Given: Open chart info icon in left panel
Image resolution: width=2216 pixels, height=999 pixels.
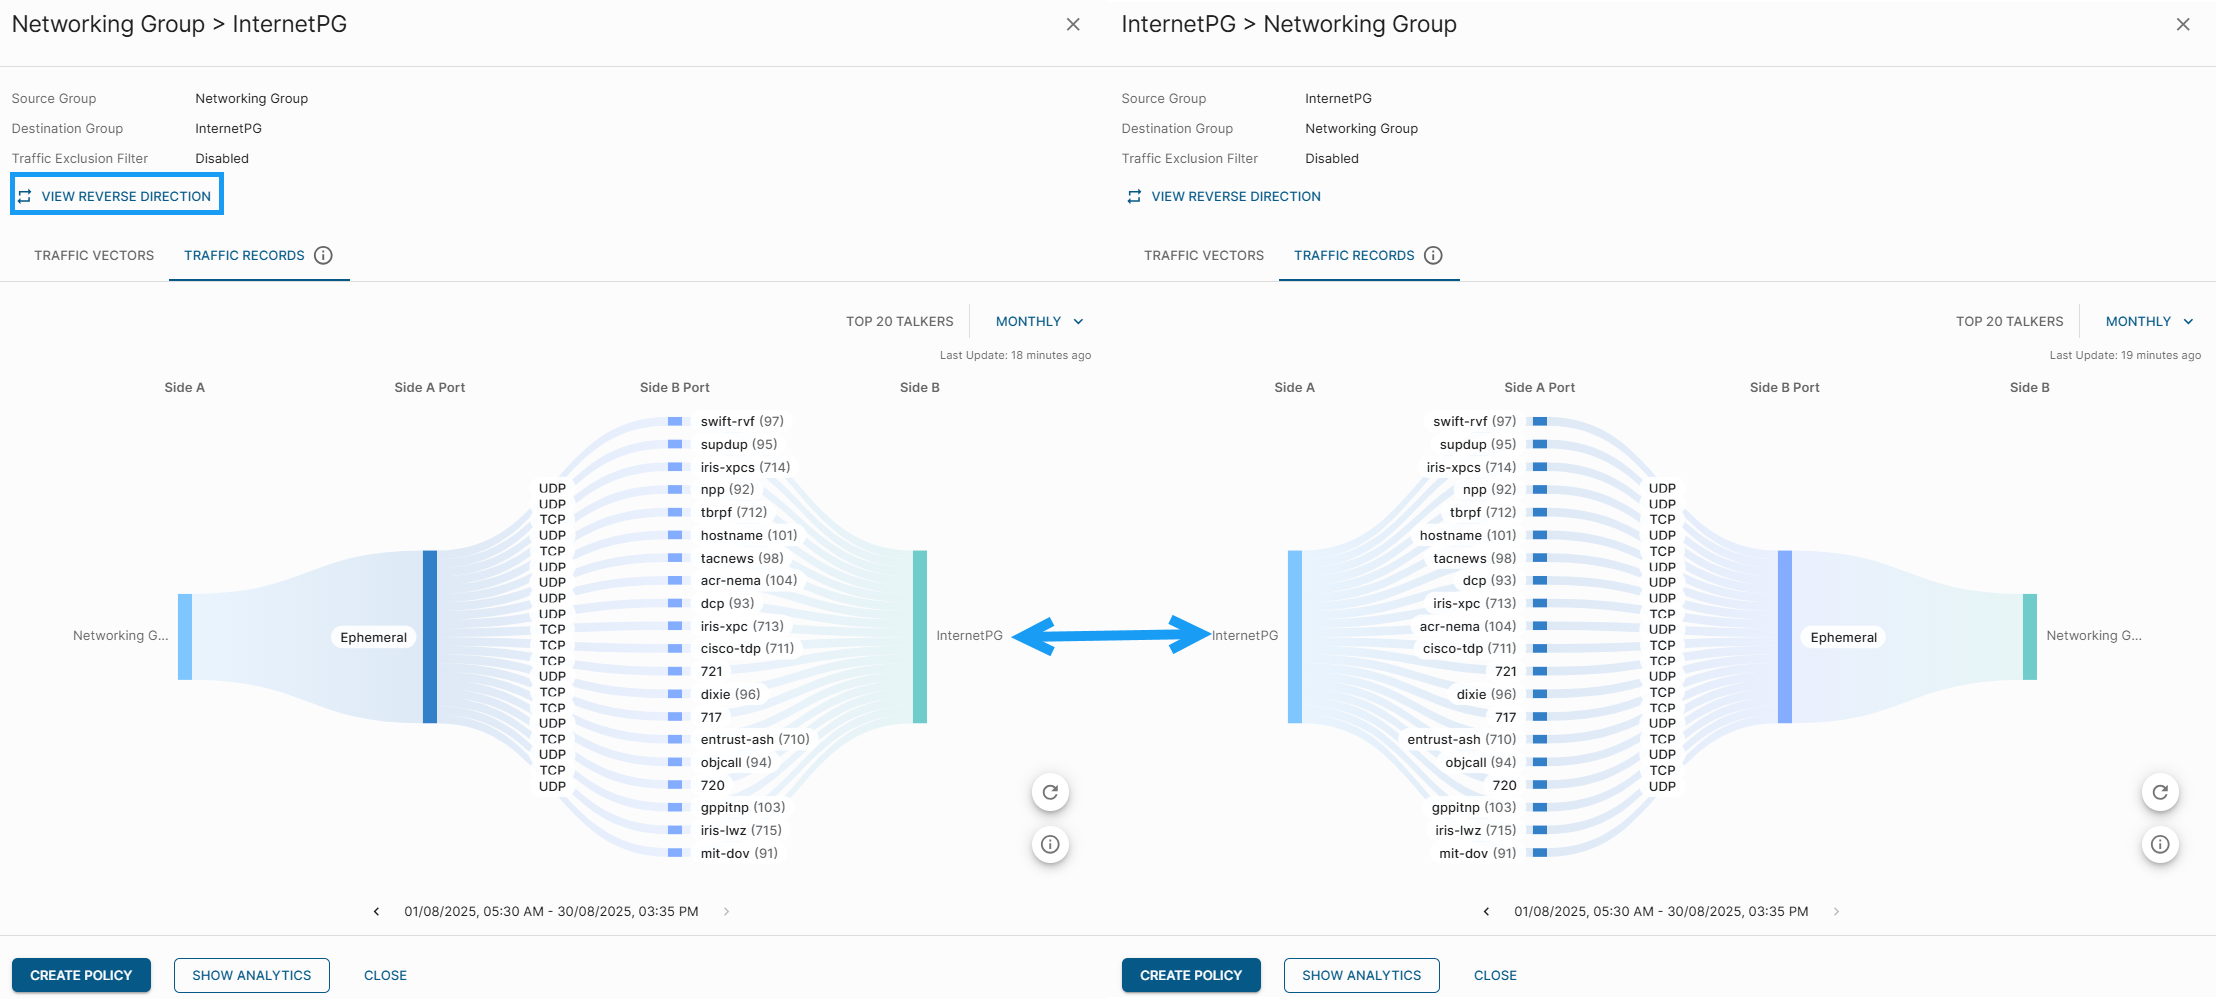Looking at the screenshot, I should (x=1050, y=845).
